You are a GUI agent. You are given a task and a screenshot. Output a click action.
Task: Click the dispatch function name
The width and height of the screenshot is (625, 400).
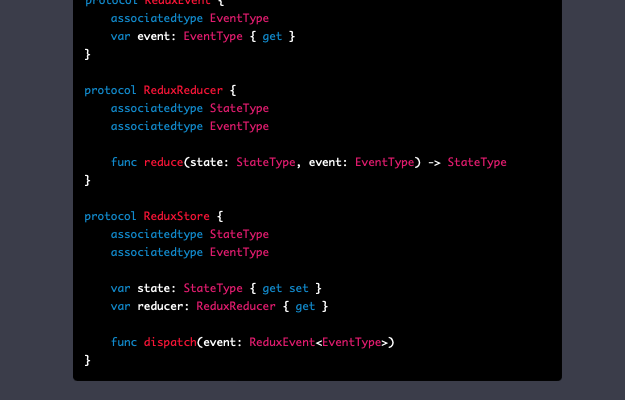coord(169,342)
